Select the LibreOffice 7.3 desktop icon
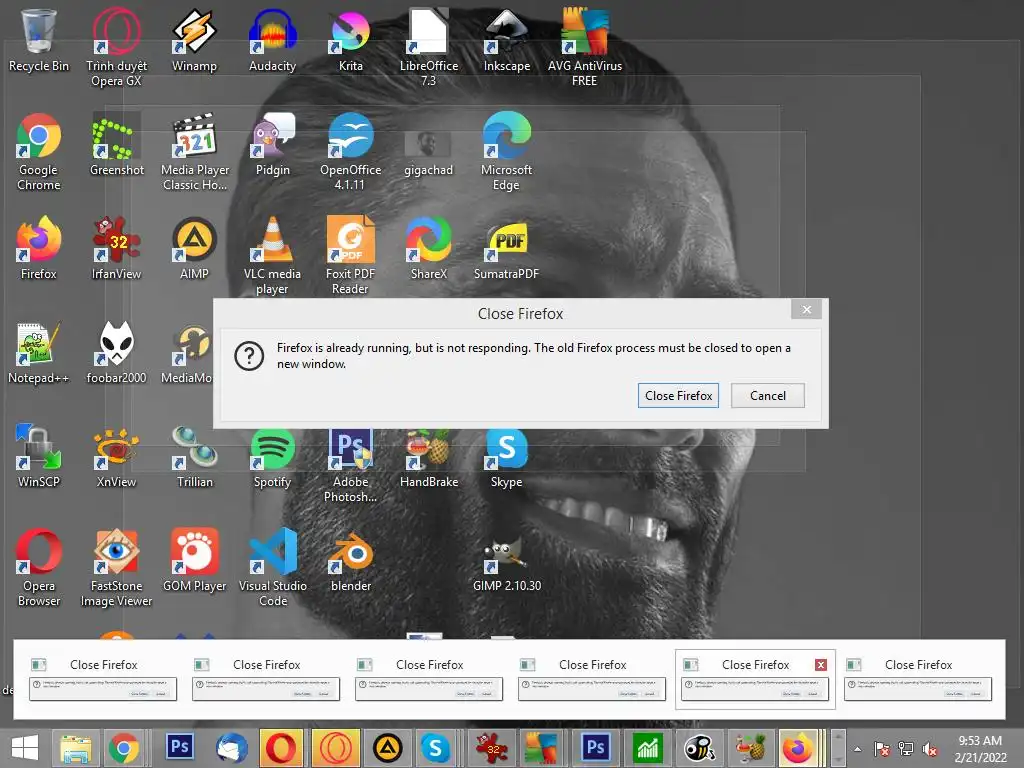 click(428, 47)
